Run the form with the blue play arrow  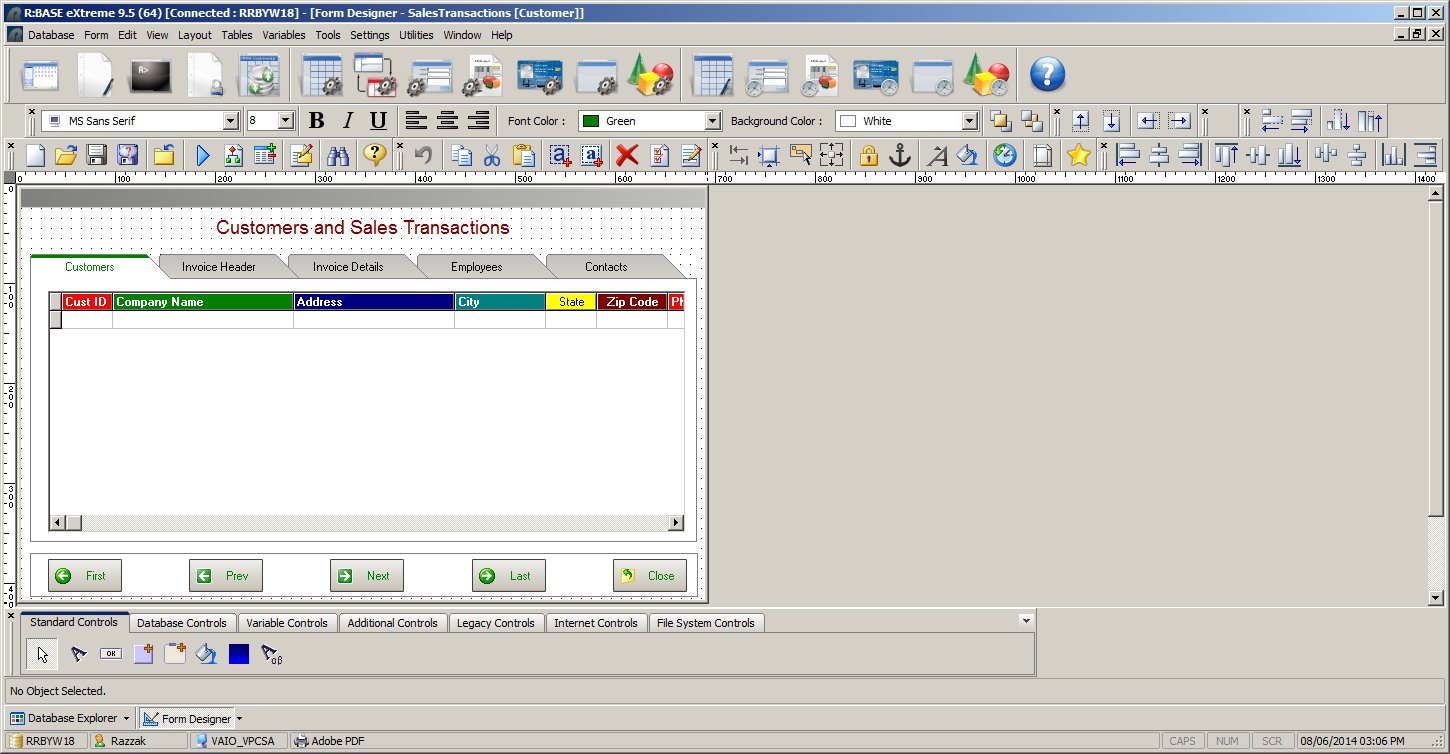(203, 155)
